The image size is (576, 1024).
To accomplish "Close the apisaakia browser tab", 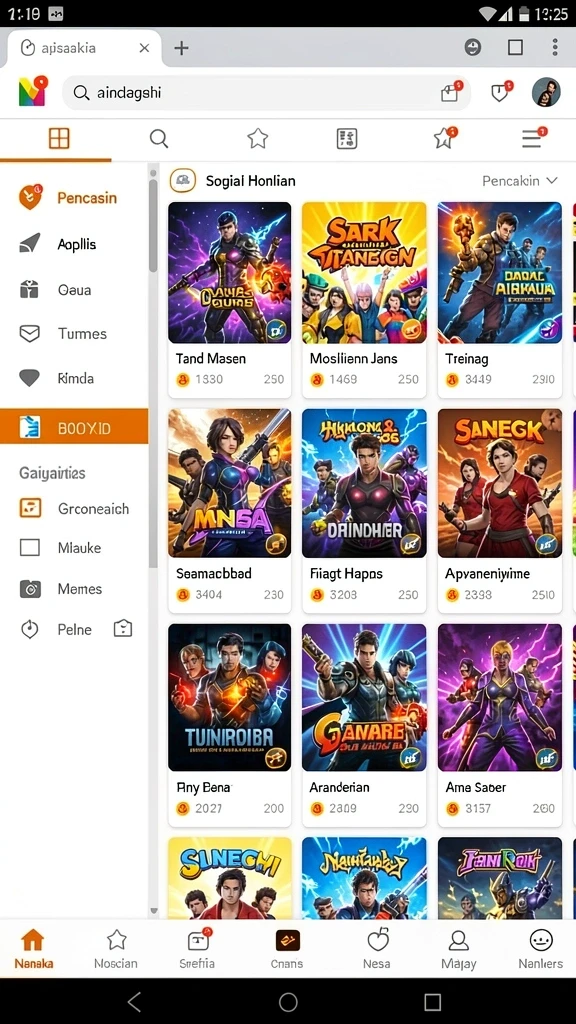I will pyautogui.click(x=144, y=48).
